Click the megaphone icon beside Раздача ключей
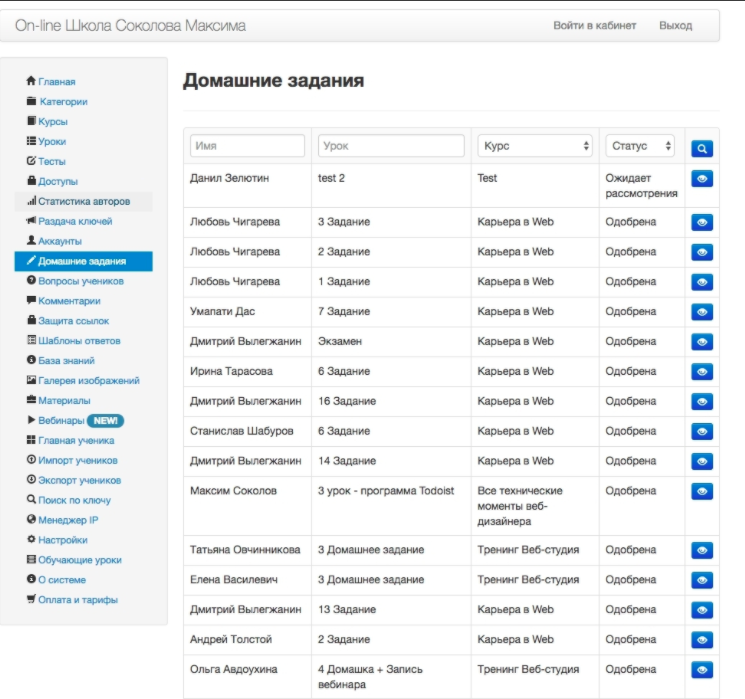 click(x=31, y=220)
